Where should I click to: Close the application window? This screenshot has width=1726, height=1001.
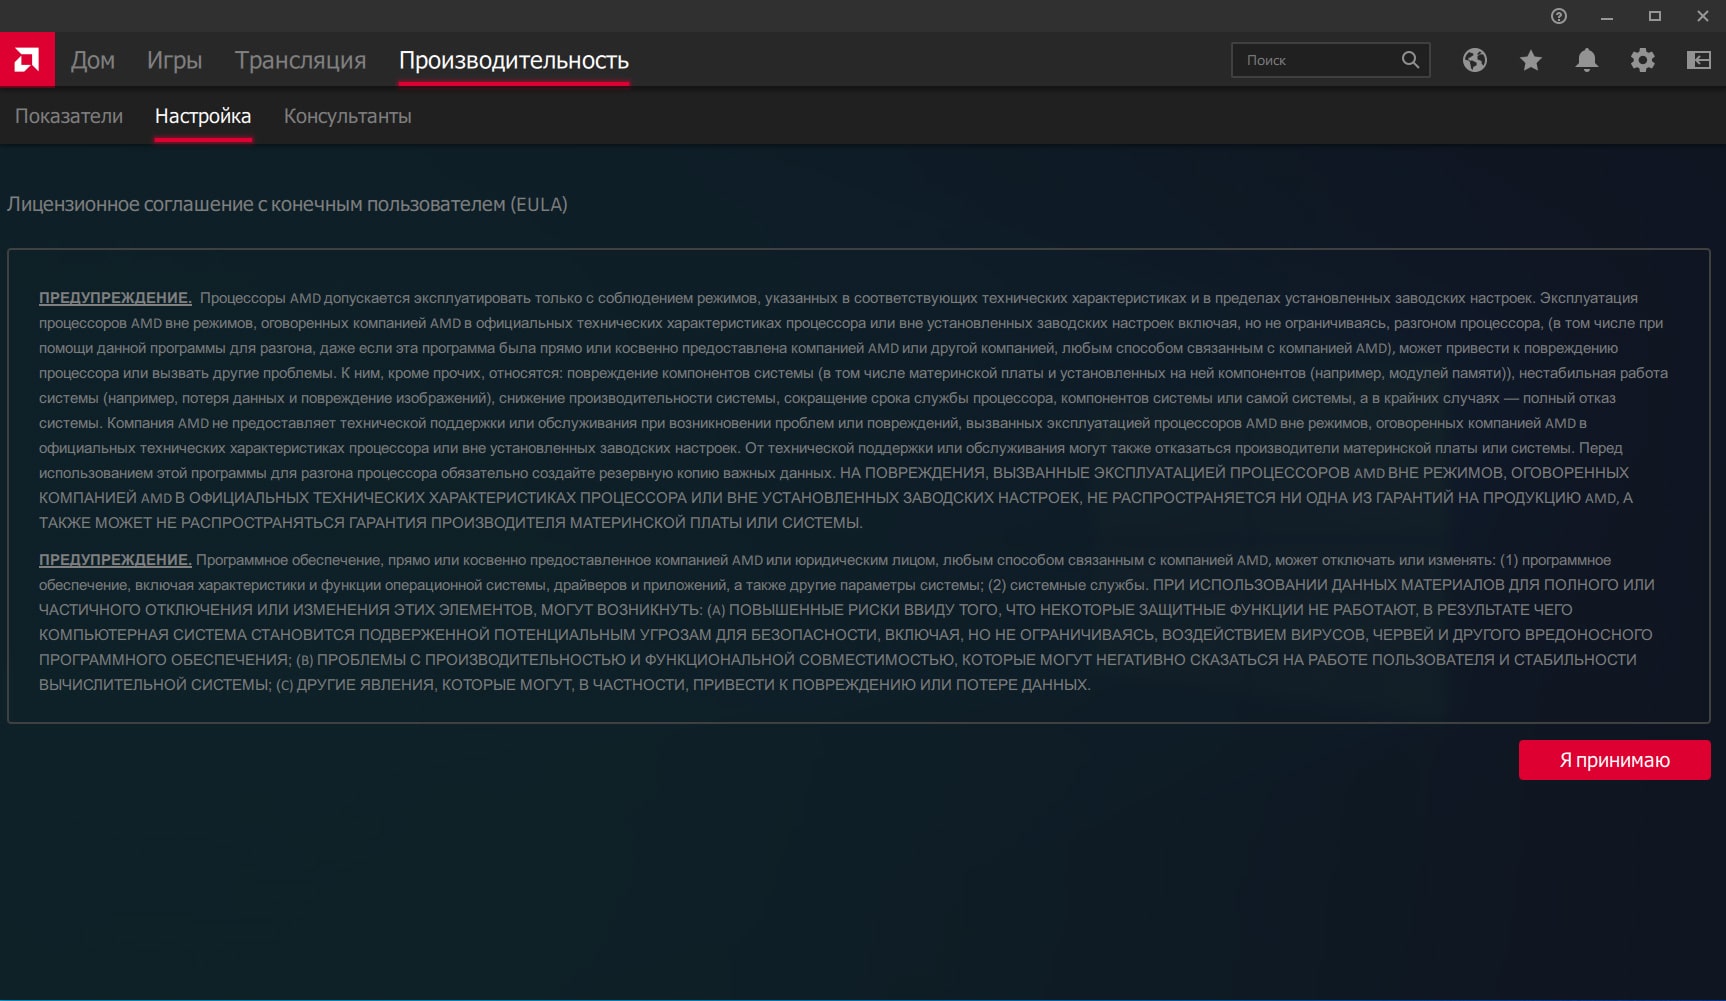(x=1703, y=16)
